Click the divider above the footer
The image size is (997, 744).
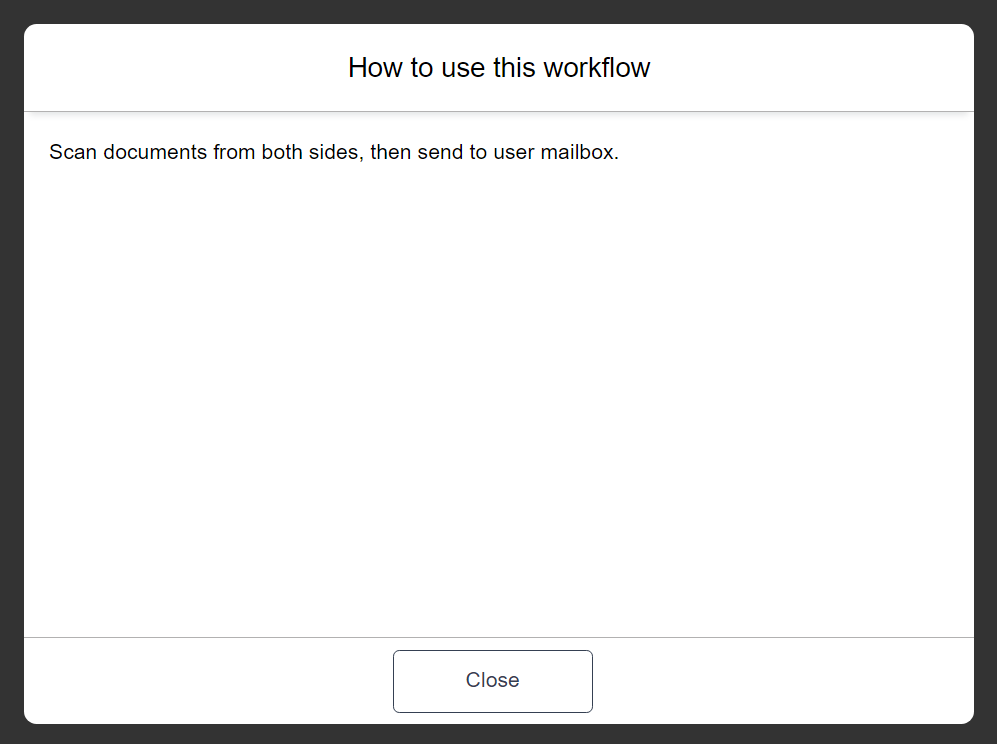pos(498,634)
